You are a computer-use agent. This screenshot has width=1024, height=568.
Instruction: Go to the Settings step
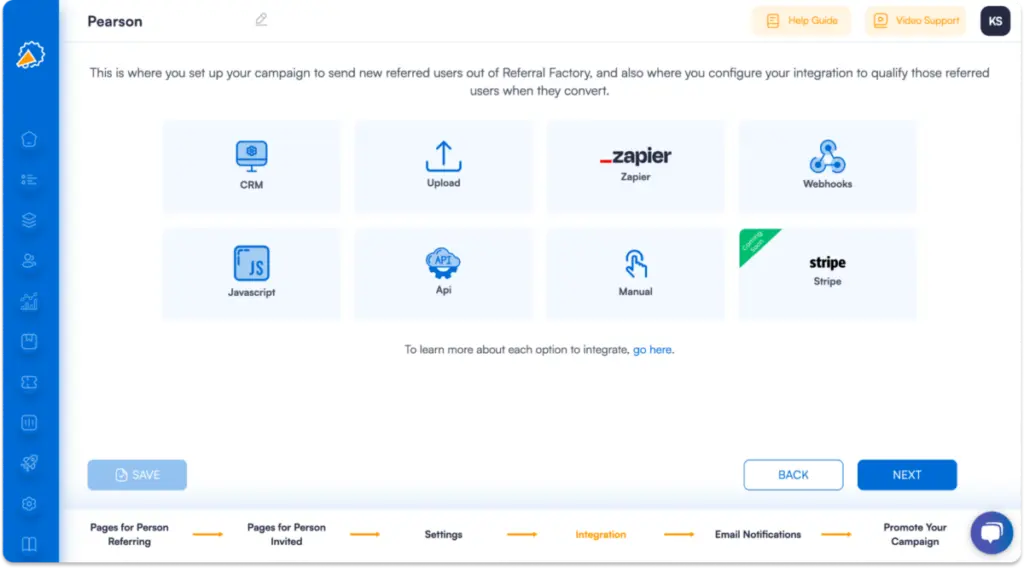443,534
